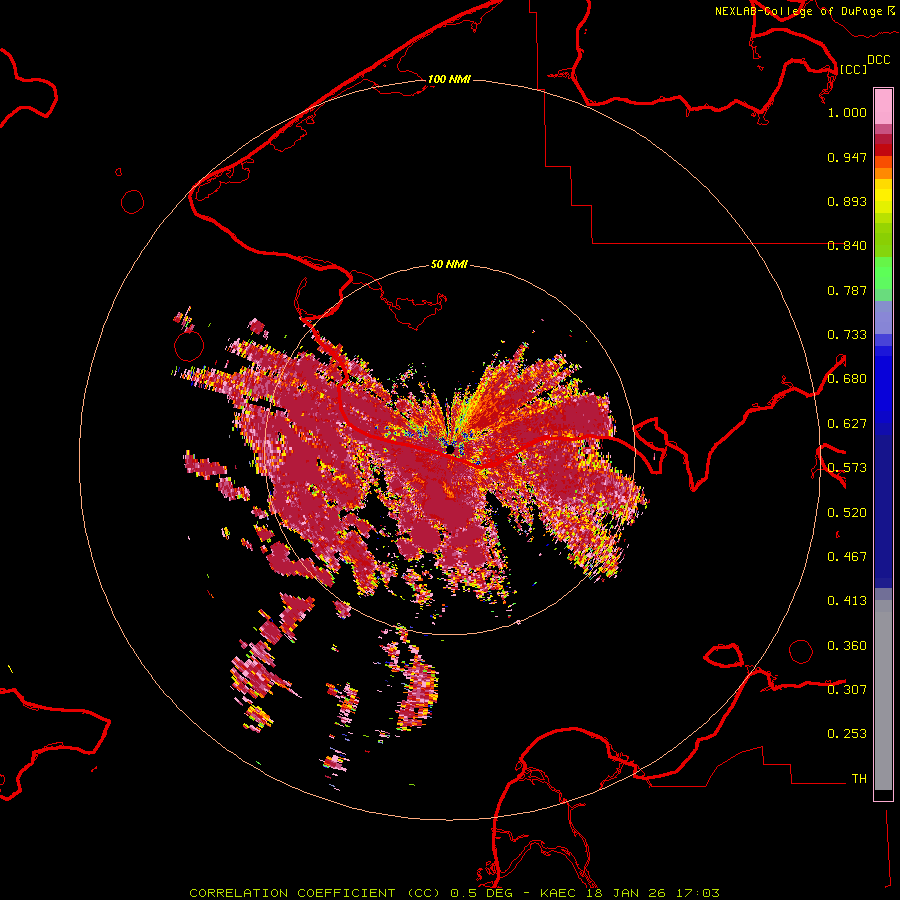Click the 0.360 legend value
This screenshot has height=900, width=900.
click(847, 646)
